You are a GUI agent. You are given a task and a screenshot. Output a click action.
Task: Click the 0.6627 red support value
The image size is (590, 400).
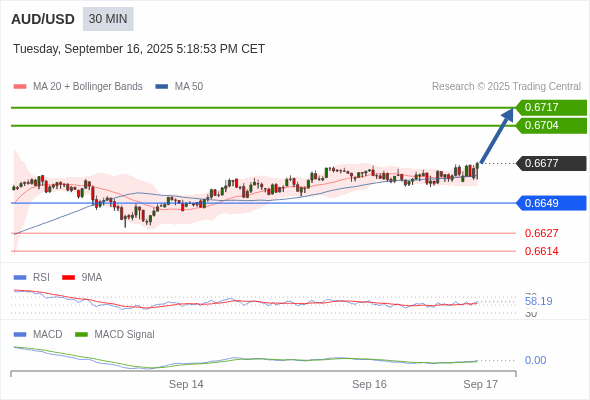point(541,233)
